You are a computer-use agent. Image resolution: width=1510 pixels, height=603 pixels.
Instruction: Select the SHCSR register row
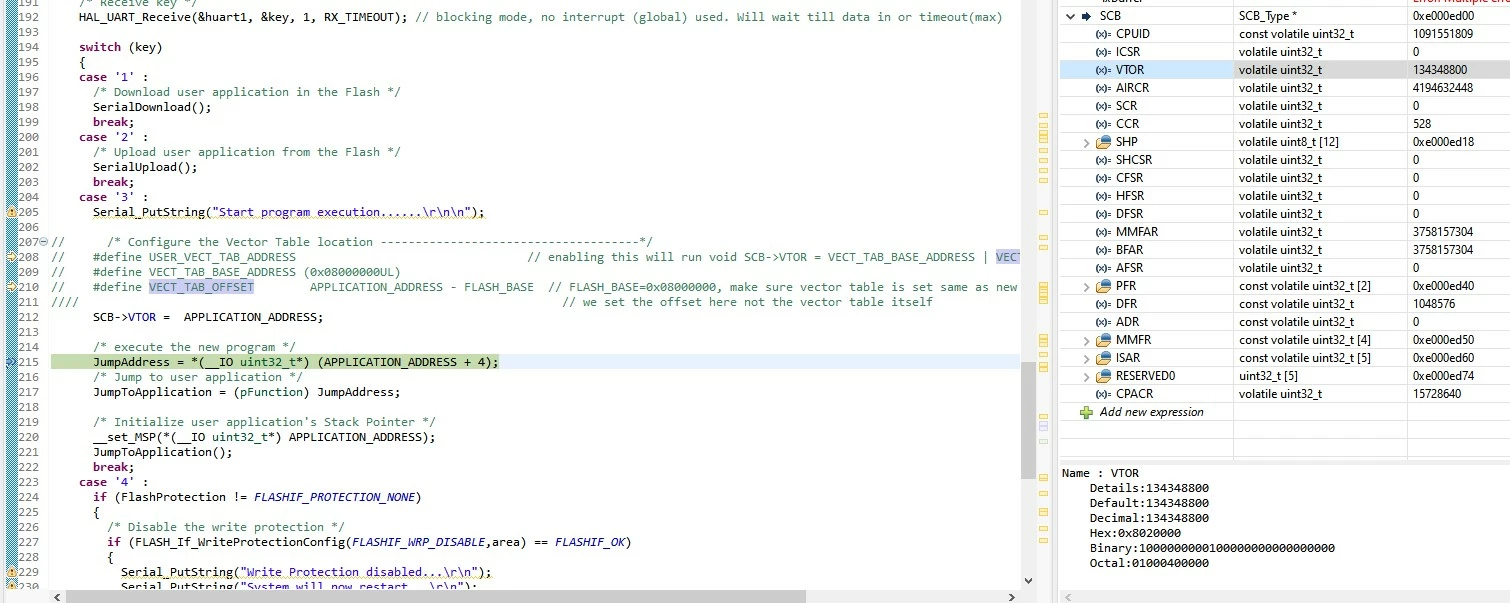coord(1284,160)
